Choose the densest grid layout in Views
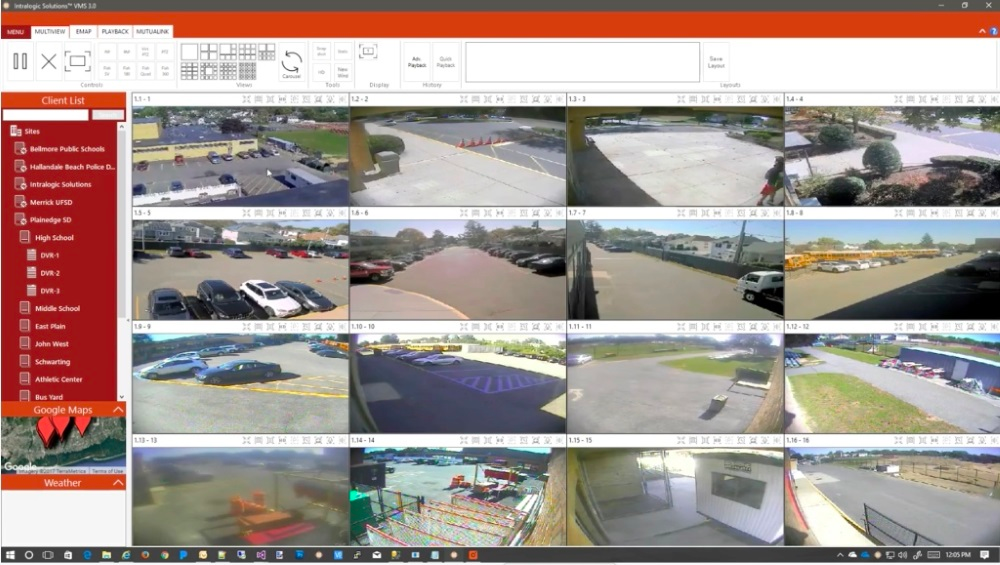This screenshot has width=1000, height=565. tap(247, 71)
